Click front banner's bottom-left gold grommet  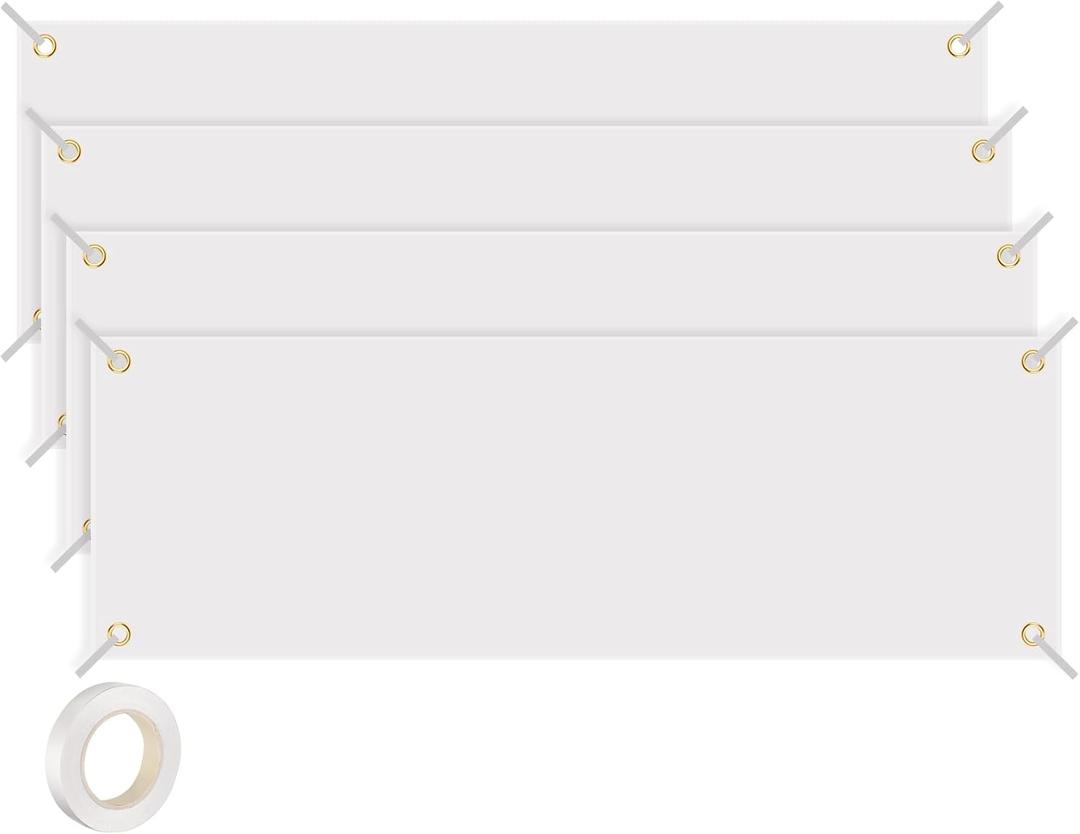pyautogui.click(x=119, y=633)
